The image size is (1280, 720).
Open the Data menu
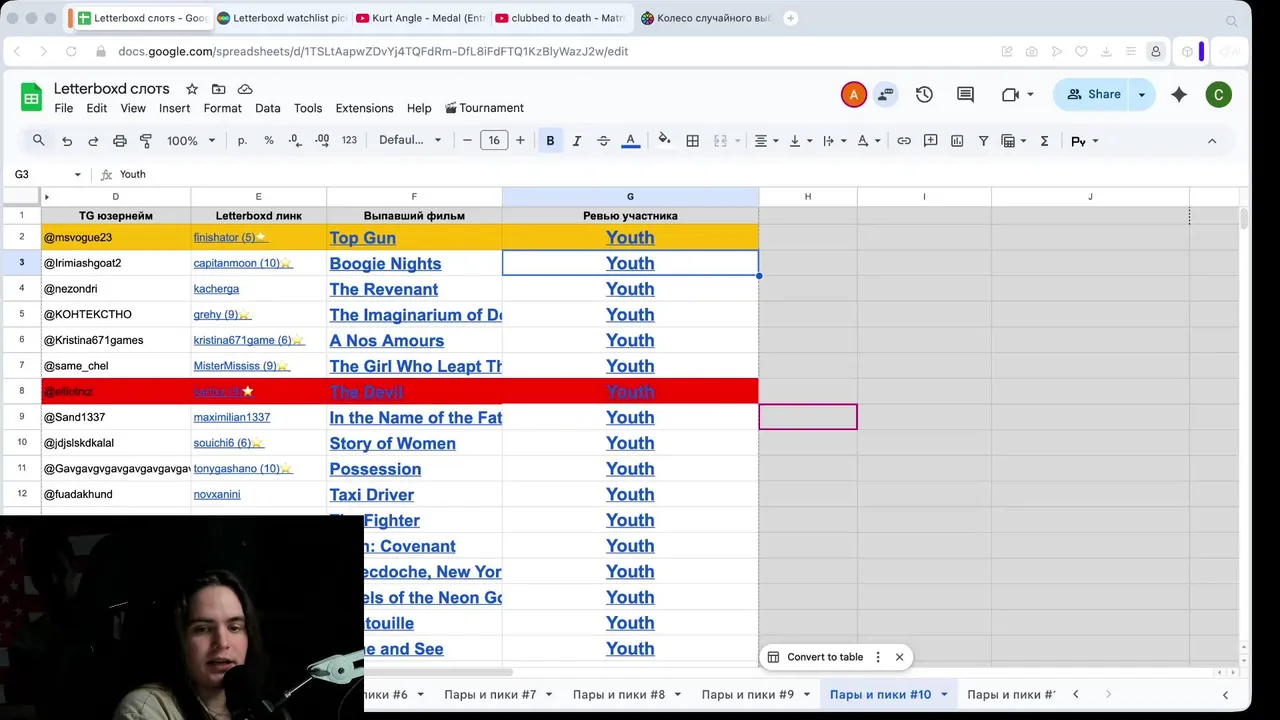coord(267,108)
